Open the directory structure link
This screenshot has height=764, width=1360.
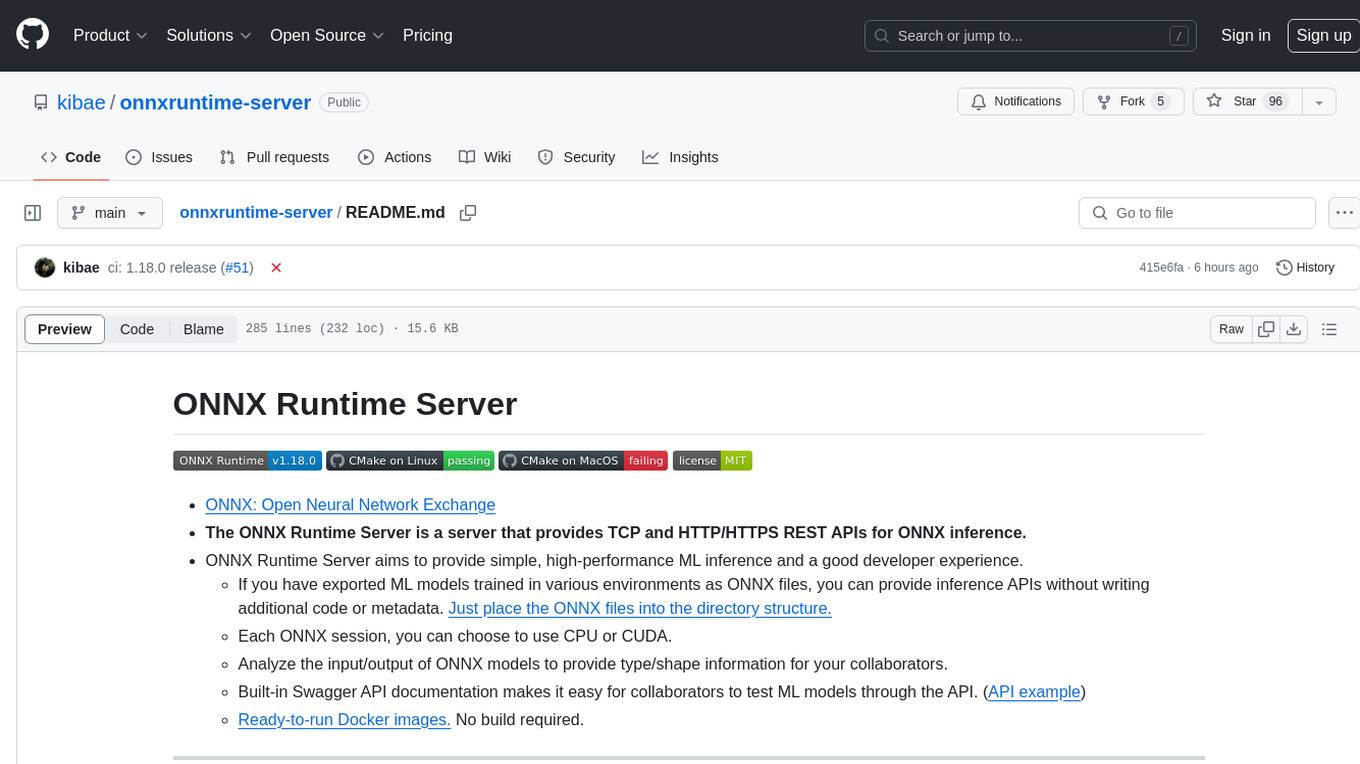click(640, 608)
